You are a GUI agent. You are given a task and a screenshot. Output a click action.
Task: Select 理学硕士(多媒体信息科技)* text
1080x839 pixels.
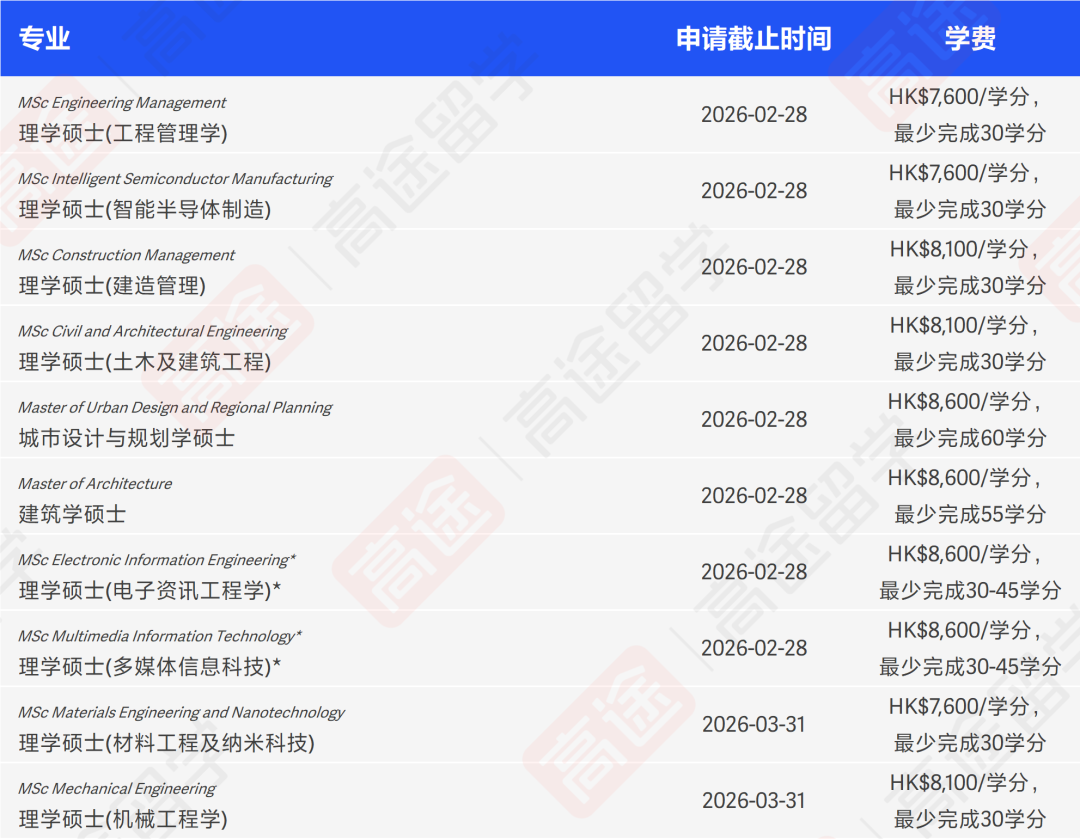click(x=149, y=667)
